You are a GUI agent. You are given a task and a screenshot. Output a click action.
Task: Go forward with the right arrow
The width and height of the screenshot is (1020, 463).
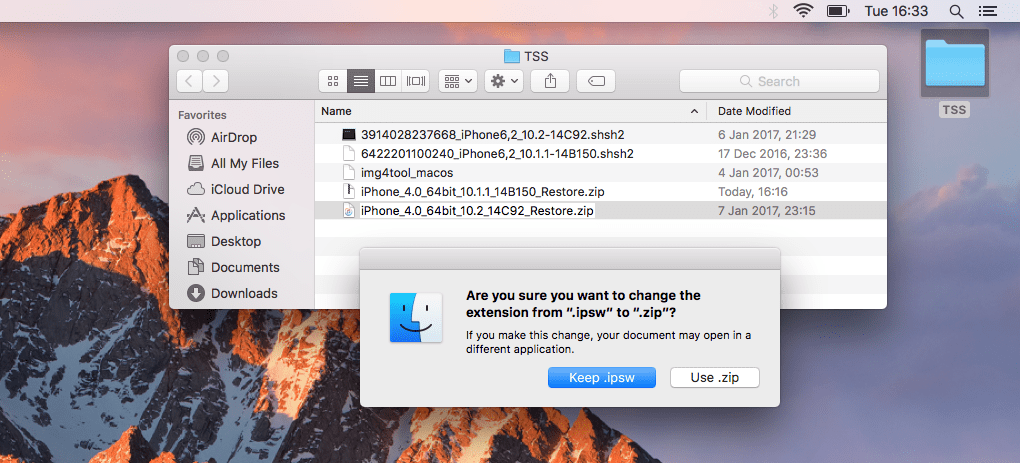216,81
